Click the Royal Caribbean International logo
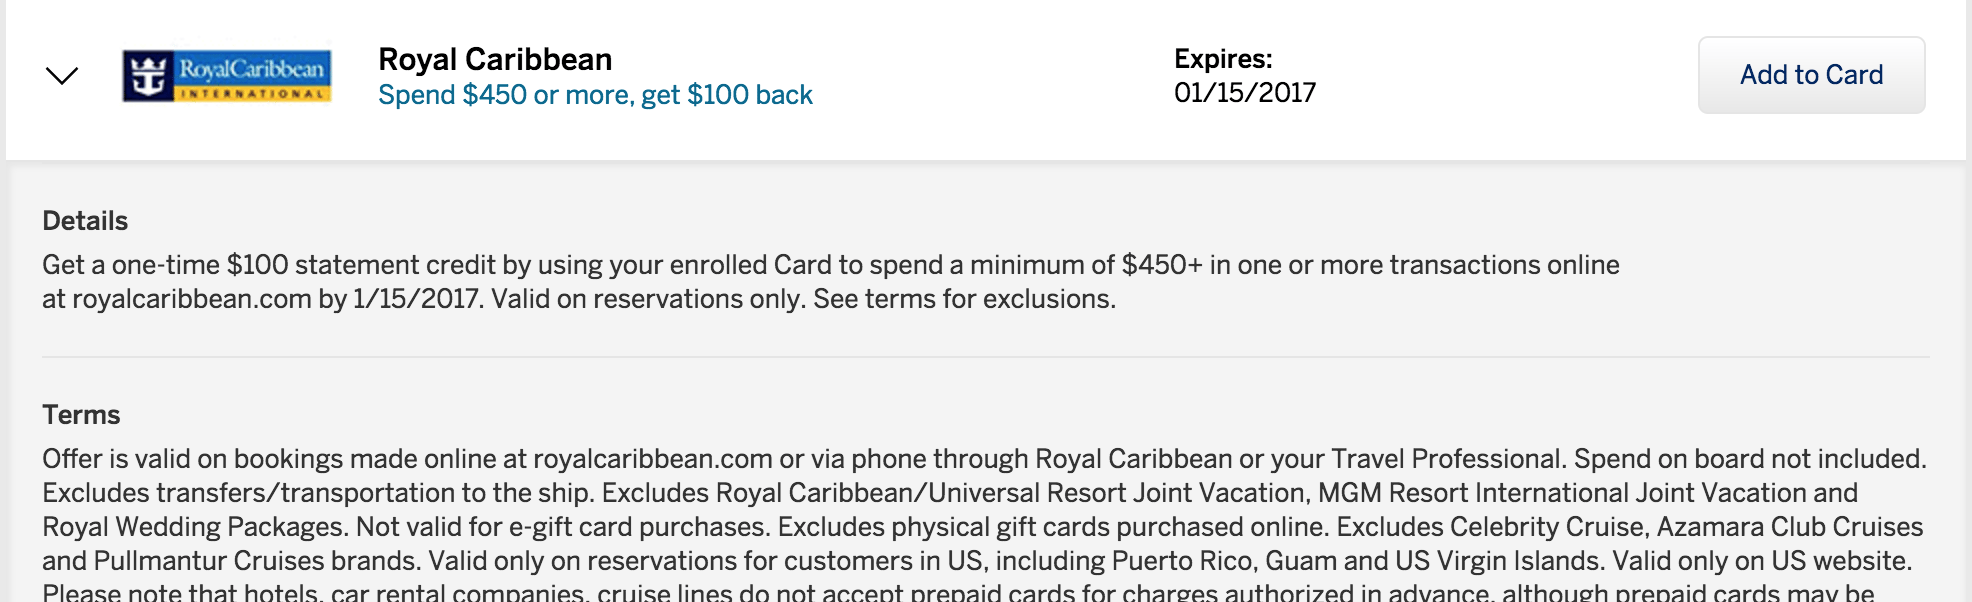 point(227,76)
